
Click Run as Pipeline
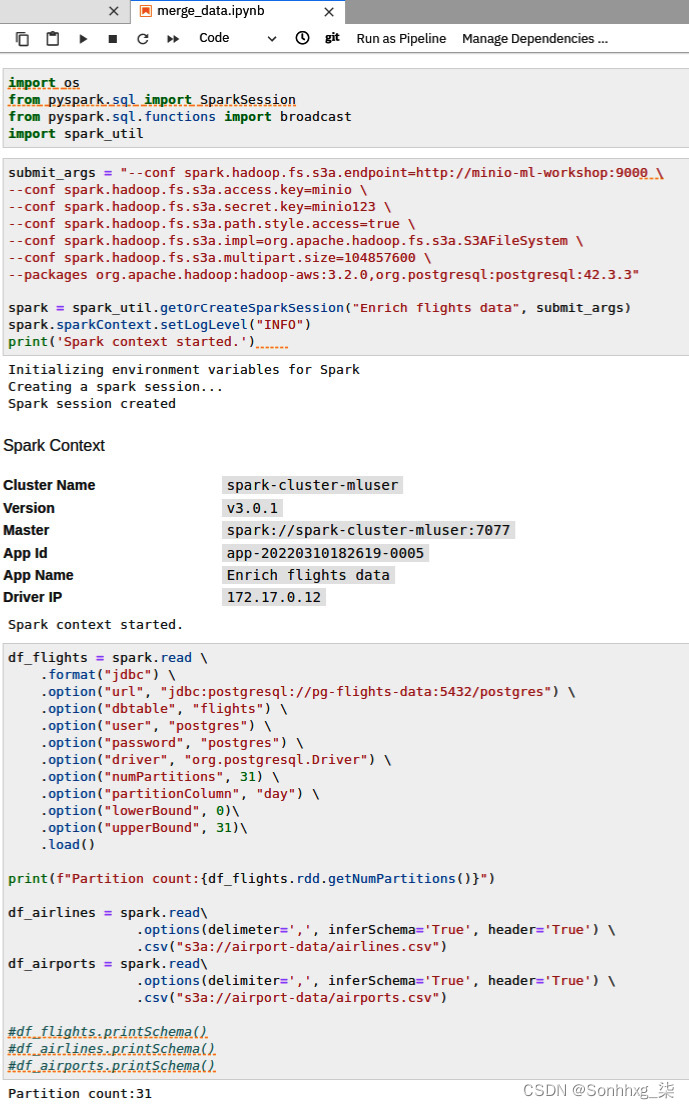(x=401, y=39)
